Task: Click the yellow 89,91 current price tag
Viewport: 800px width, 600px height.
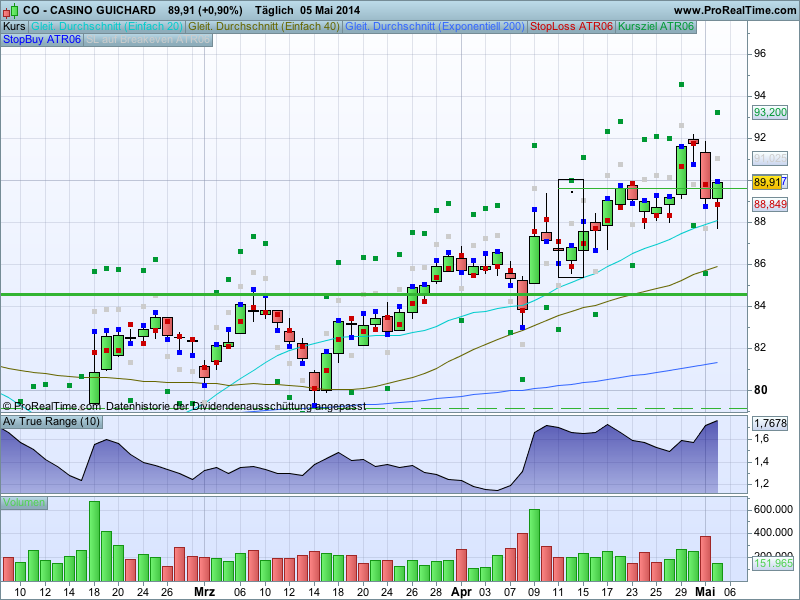Action: (767, 182)
